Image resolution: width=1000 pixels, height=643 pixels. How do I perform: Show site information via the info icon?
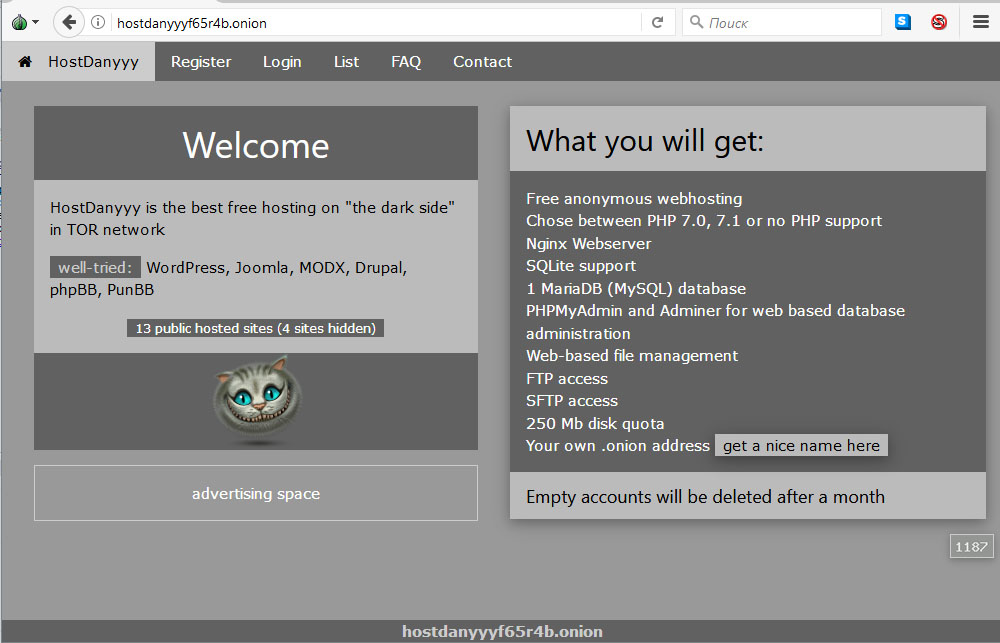tap(98, 22)
